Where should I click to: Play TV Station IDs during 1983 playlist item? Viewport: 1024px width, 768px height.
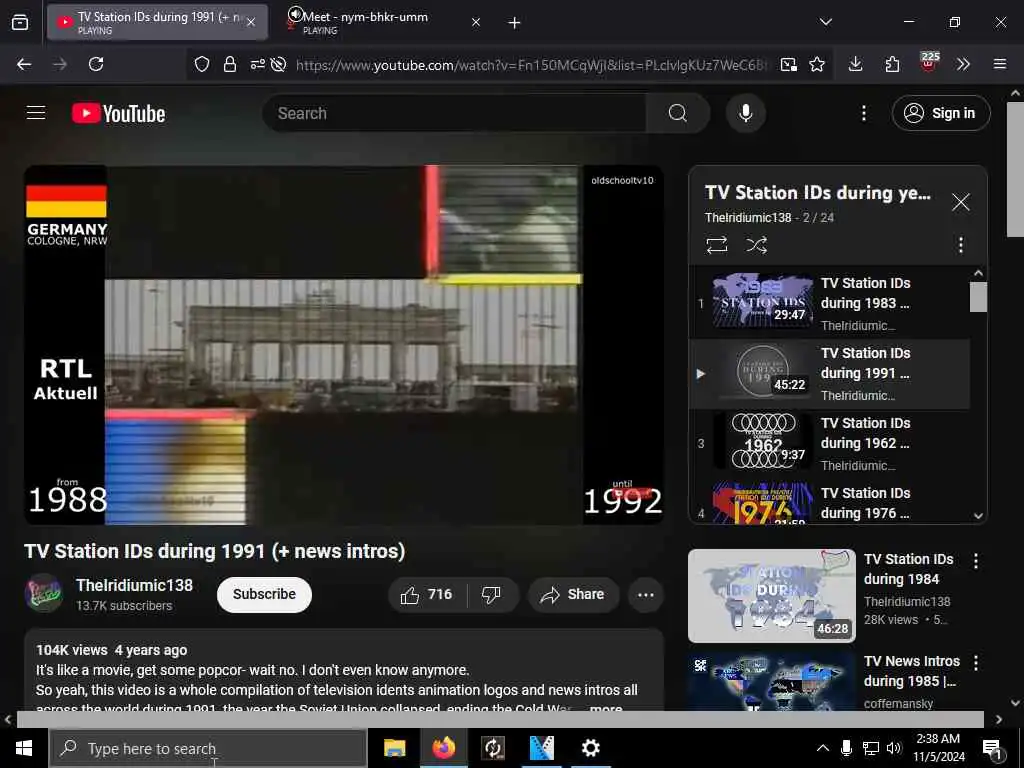829,304
